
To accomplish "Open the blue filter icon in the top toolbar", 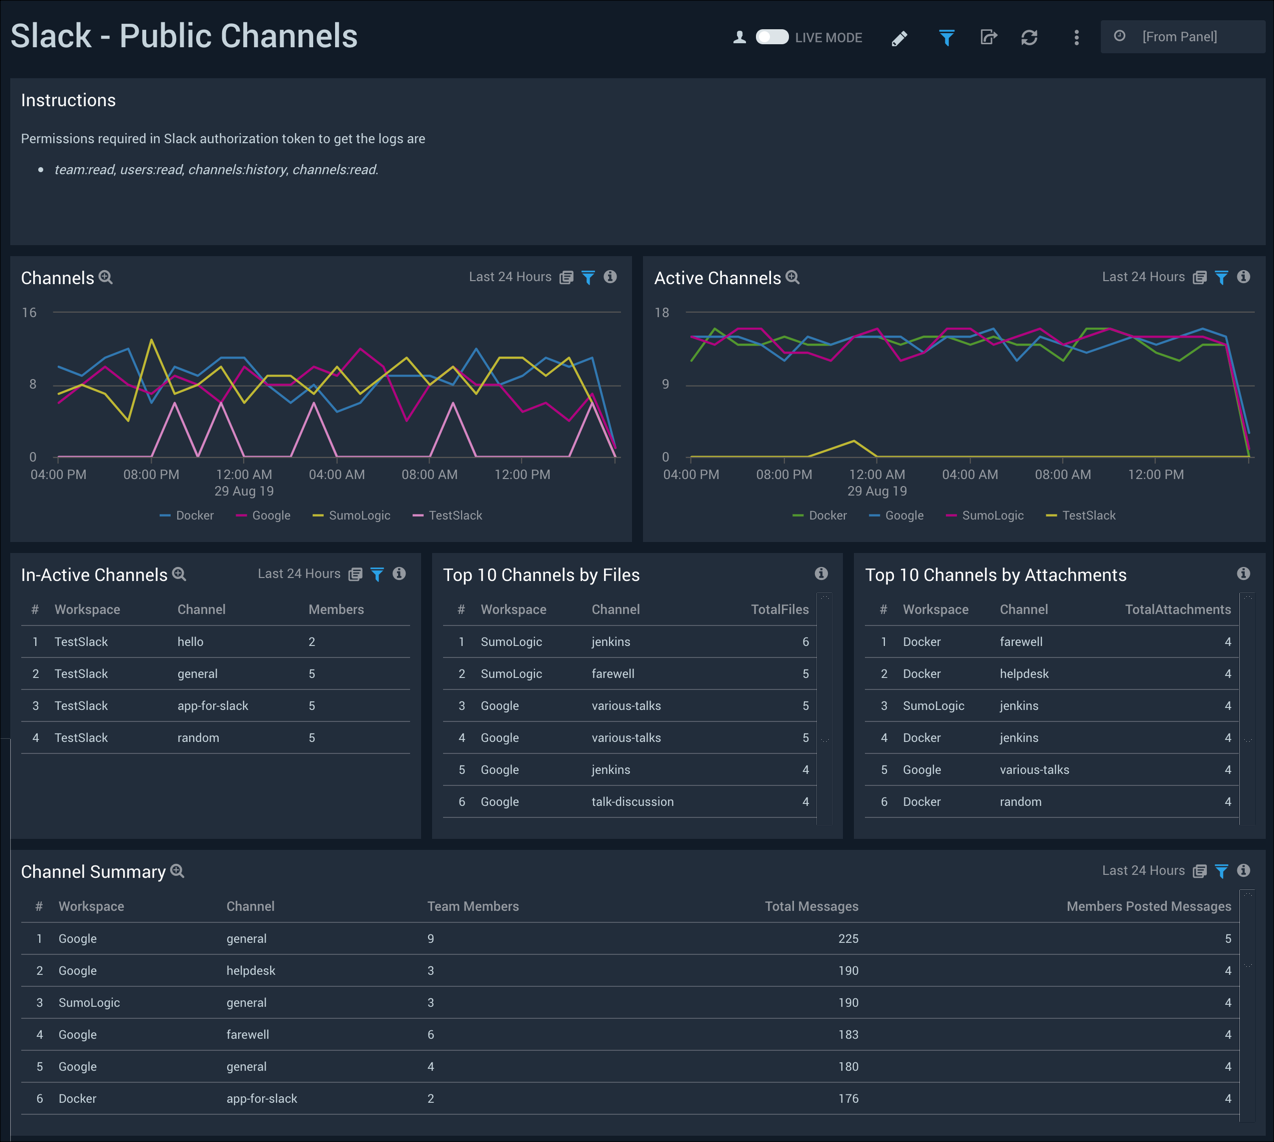I will tap(946, 37).
